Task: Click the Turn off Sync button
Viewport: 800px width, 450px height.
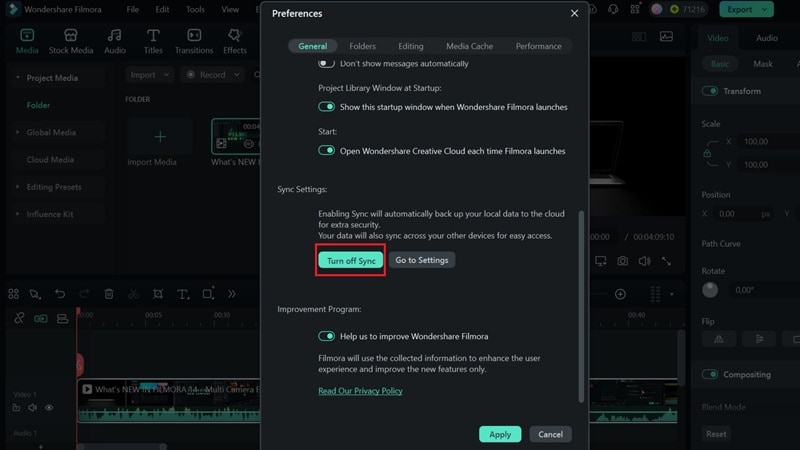Action: (351, 260)
